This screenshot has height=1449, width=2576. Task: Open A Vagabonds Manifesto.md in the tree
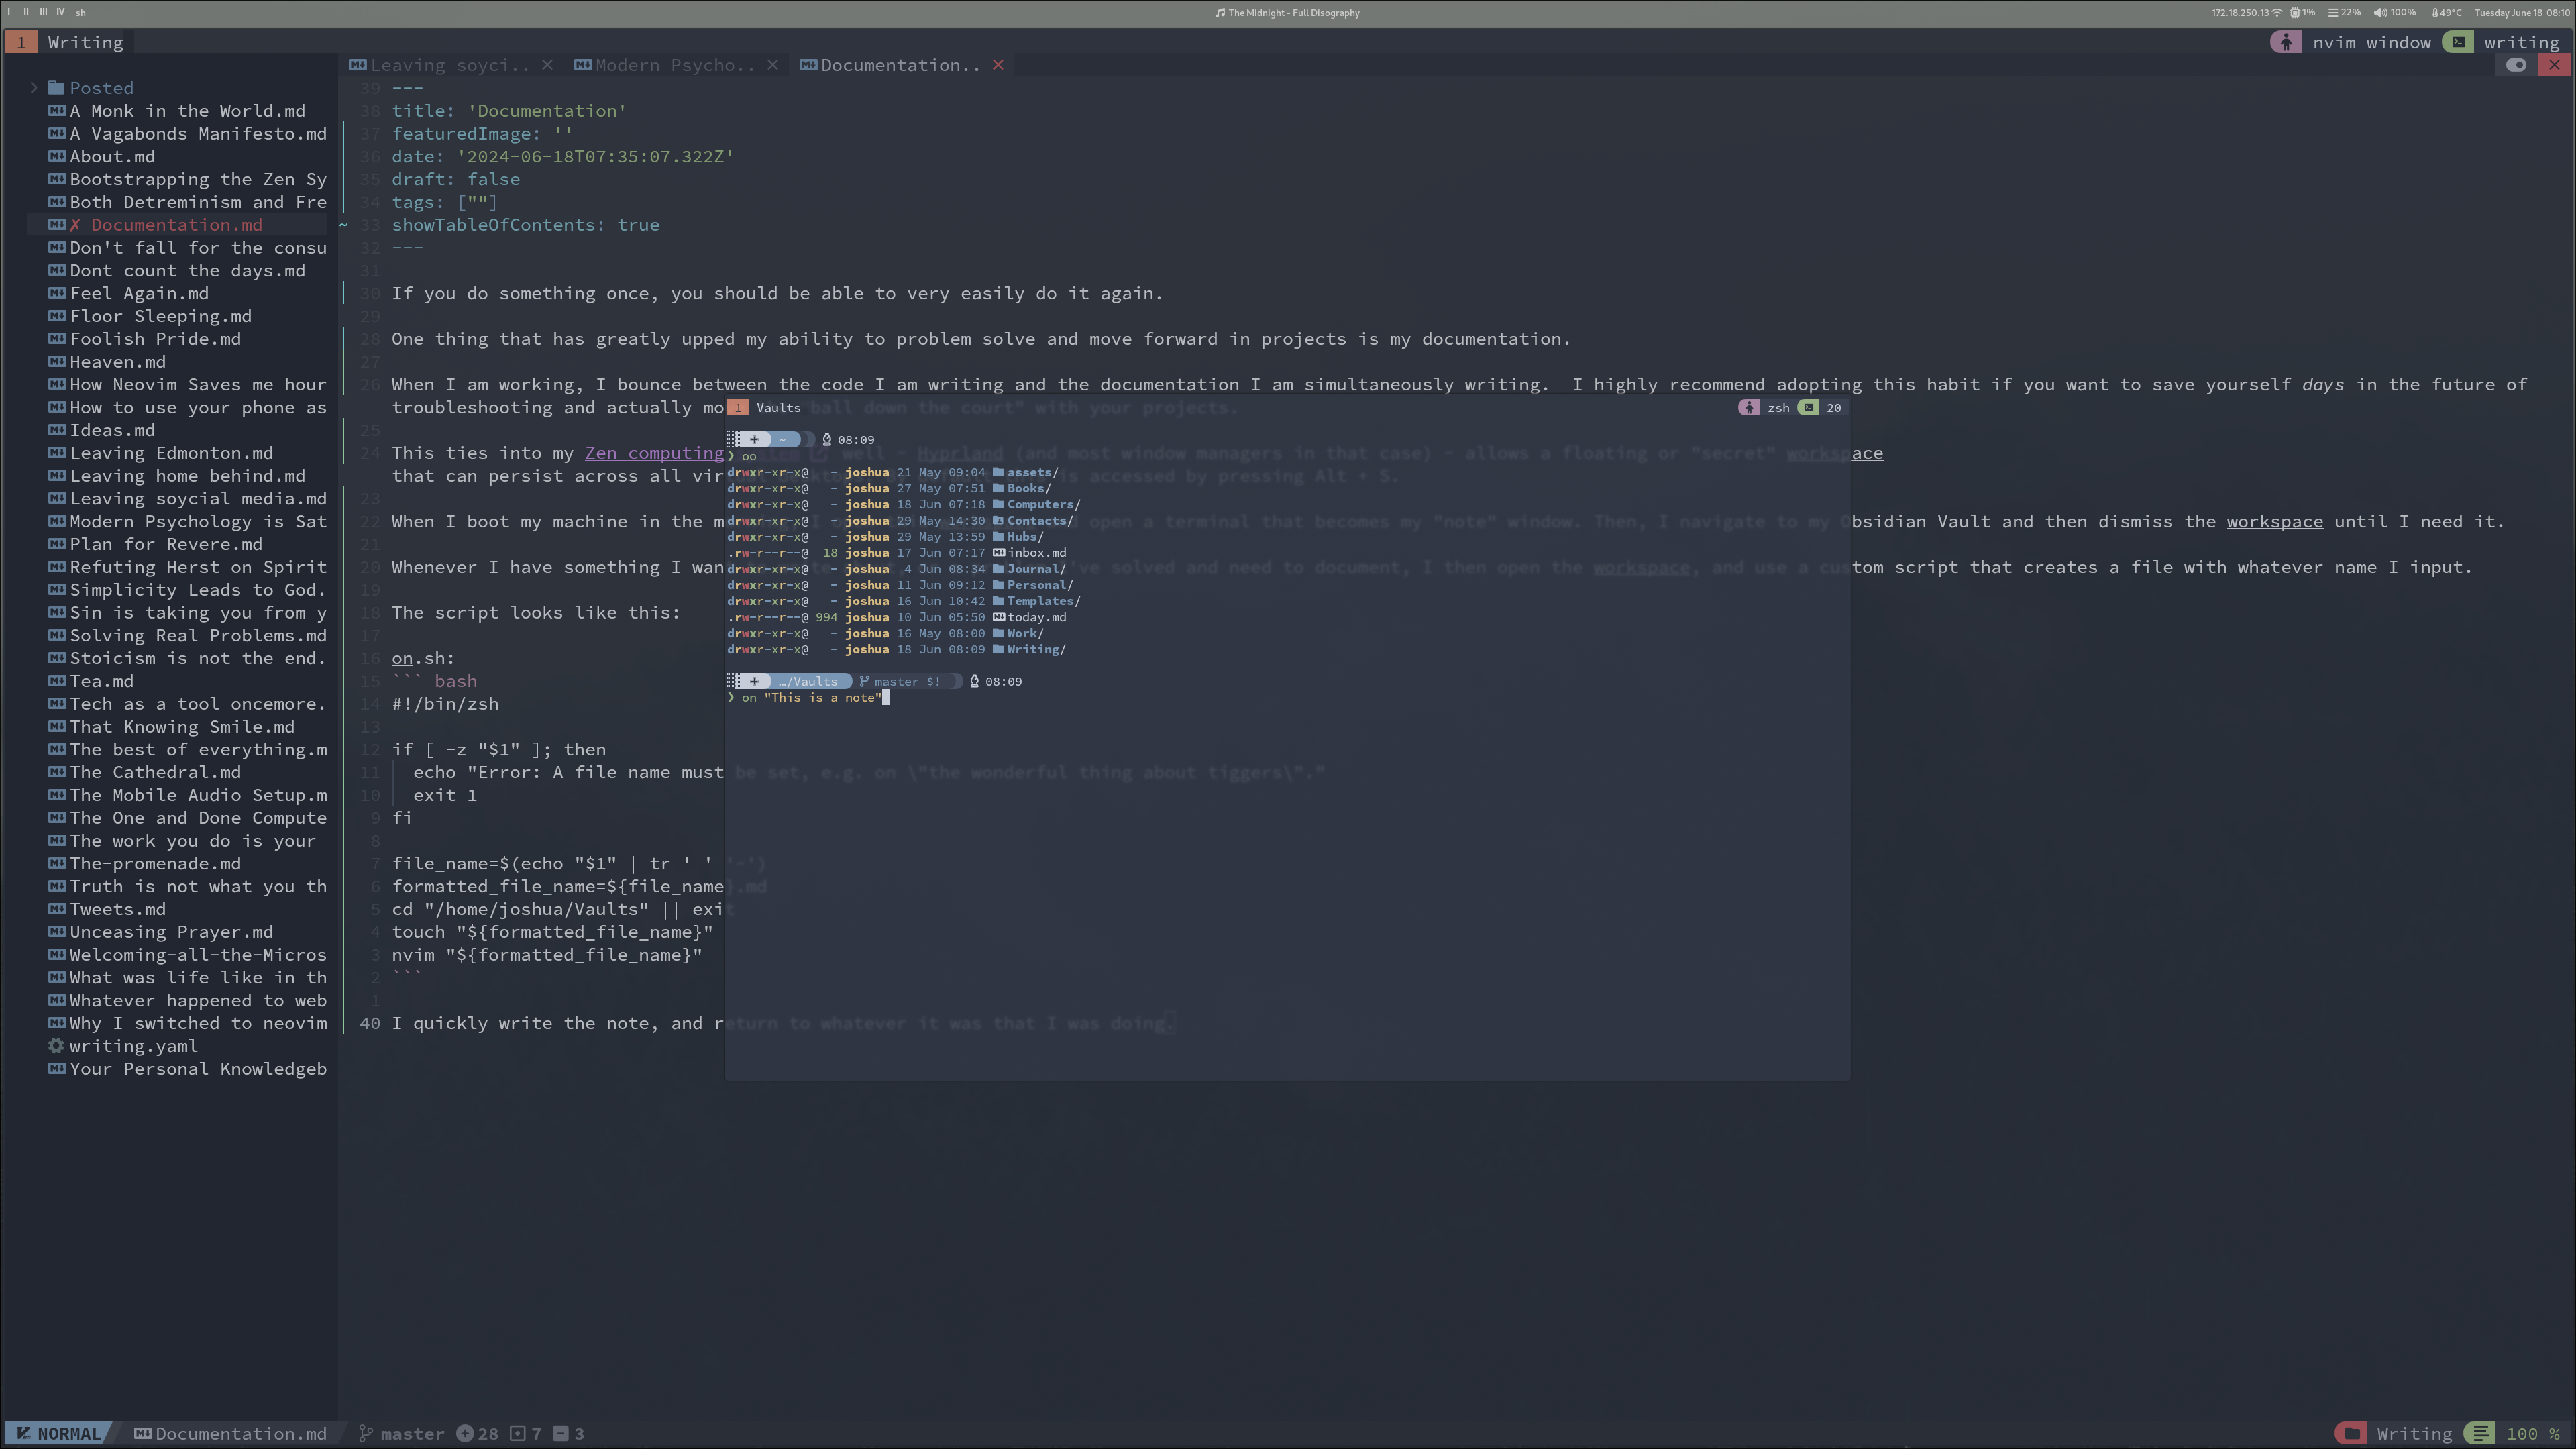coord(198,134)
